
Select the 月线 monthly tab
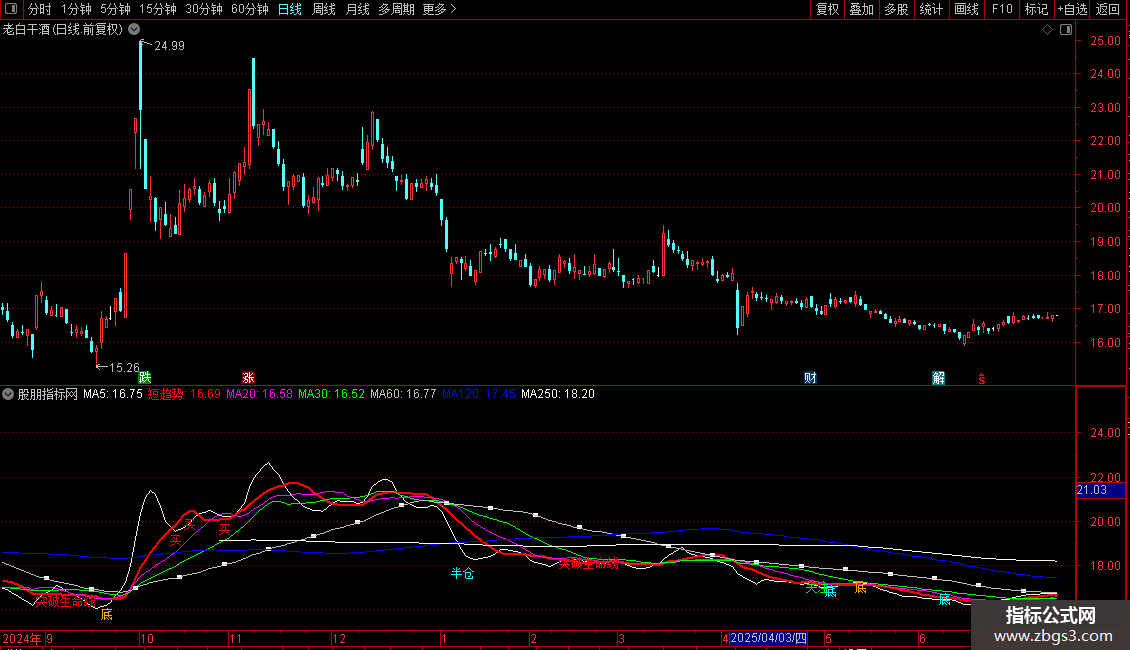coord(357,9)
